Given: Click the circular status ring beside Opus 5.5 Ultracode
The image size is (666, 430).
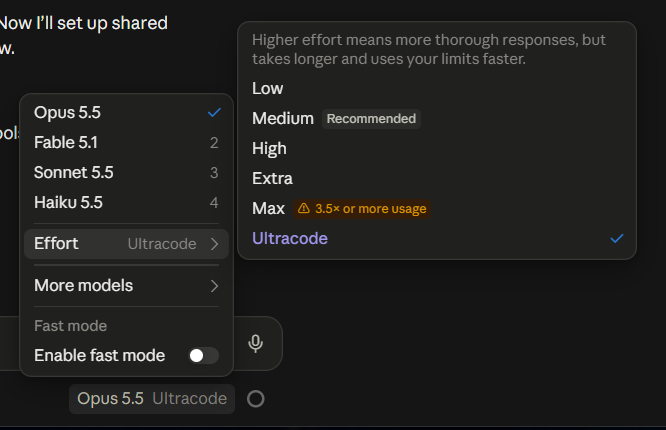Looking at the screenshot, I should (256, 399).
